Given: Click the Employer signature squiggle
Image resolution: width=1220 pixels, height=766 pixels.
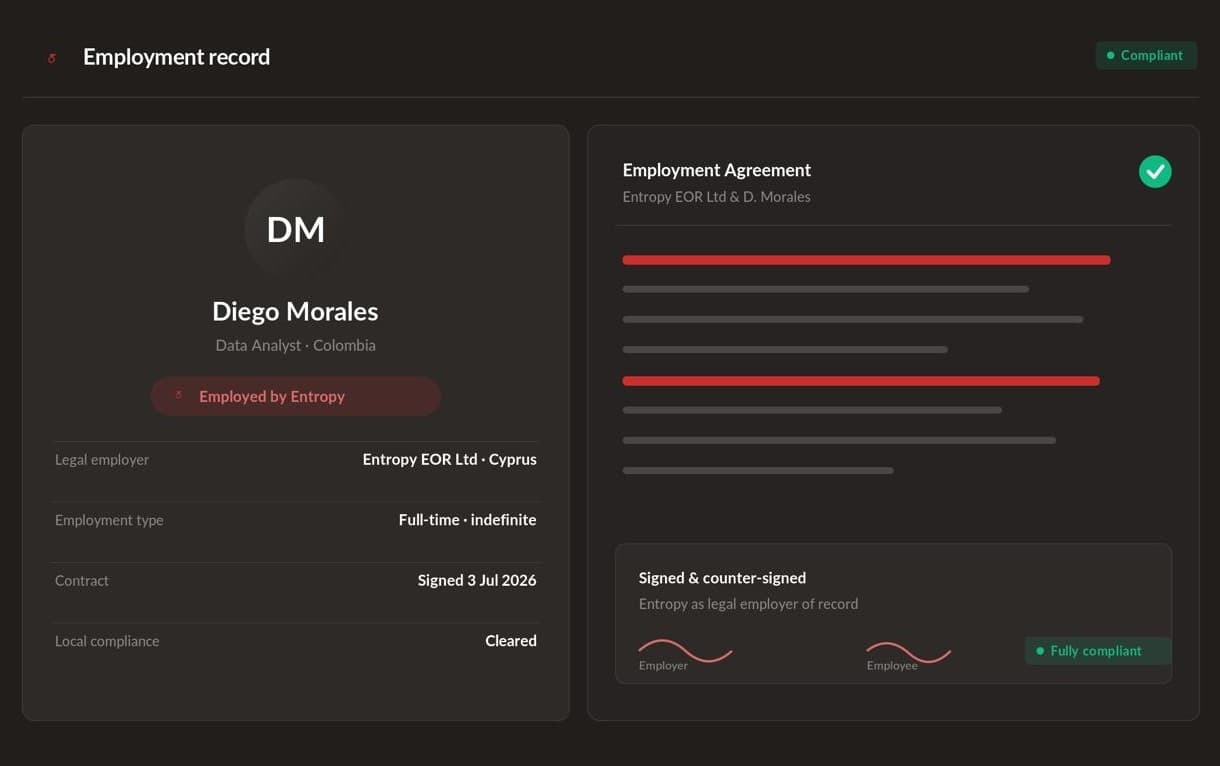Looking at the screenshot, I should [685, 650].
